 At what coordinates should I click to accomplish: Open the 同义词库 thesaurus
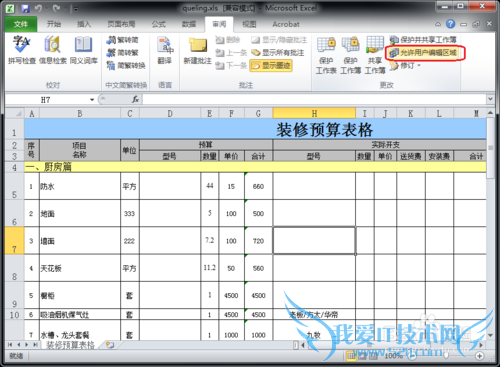(83, 50)
